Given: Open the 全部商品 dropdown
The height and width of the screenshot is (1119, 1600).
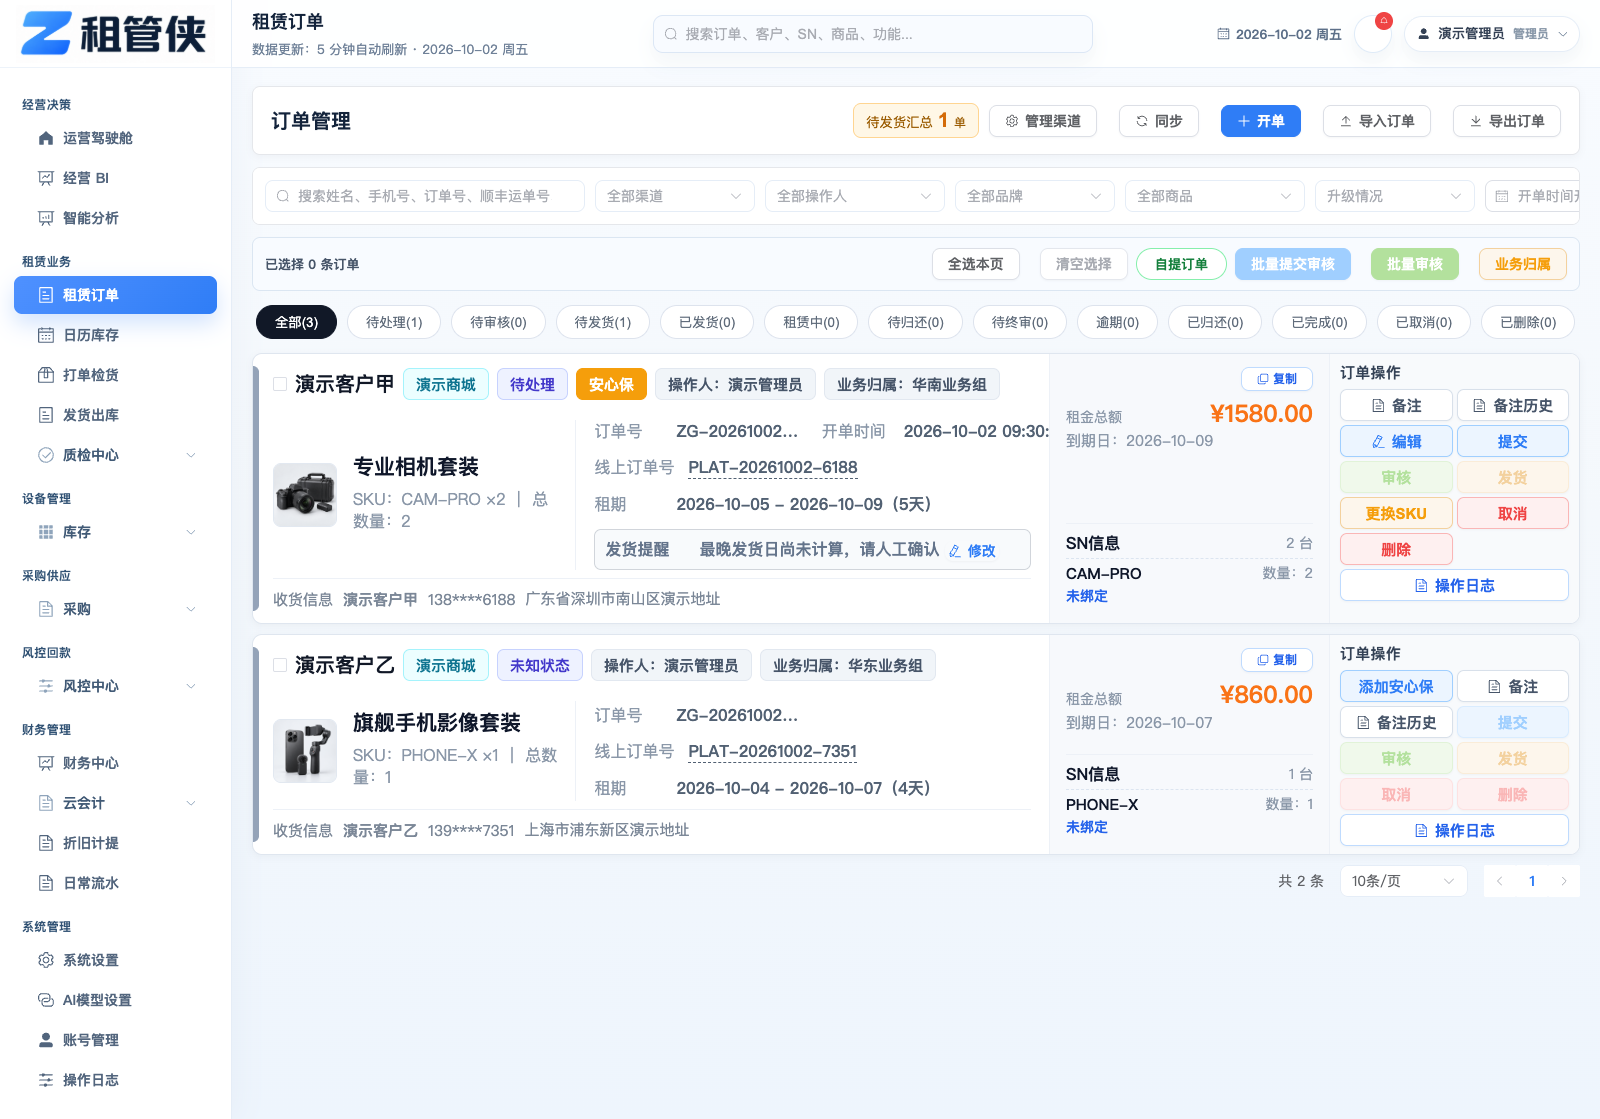Looking at the screenshot, I should point(1215,196).
